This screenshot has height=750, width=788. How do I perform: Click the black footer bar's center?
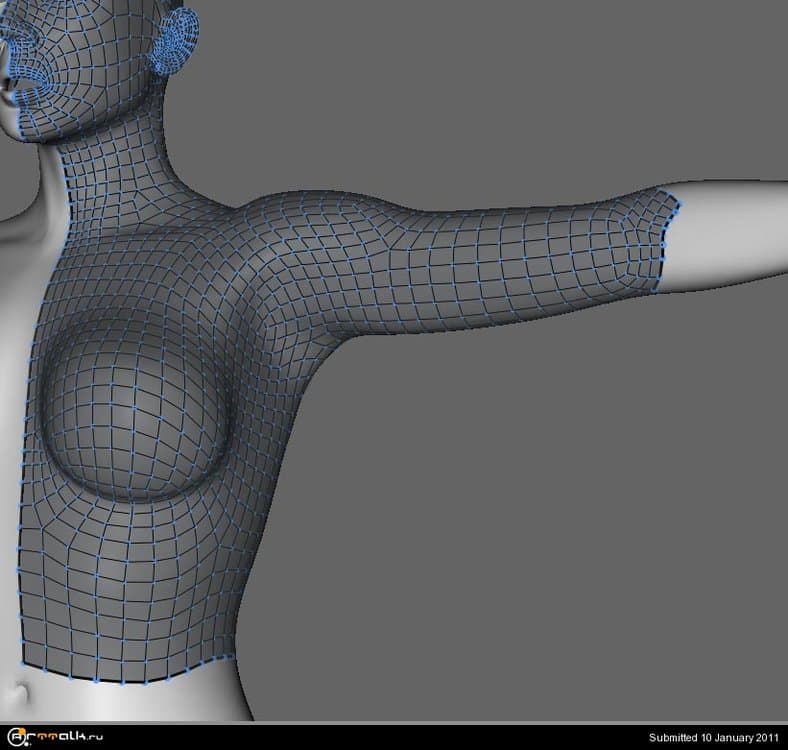click(394, 737)
